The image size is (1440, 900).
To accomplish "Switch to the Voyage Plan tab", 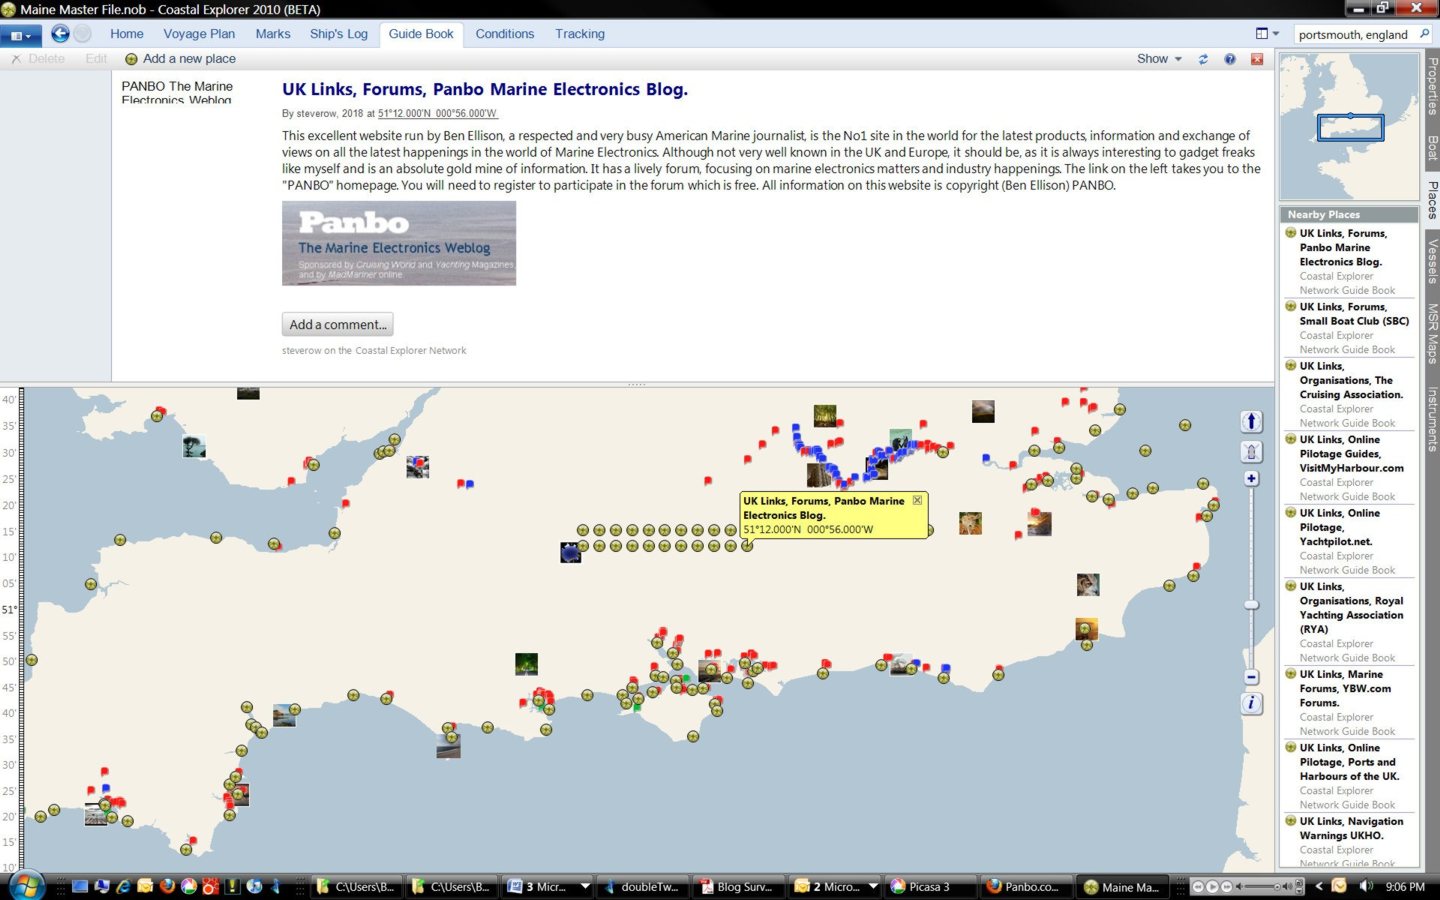I will 199,34.
